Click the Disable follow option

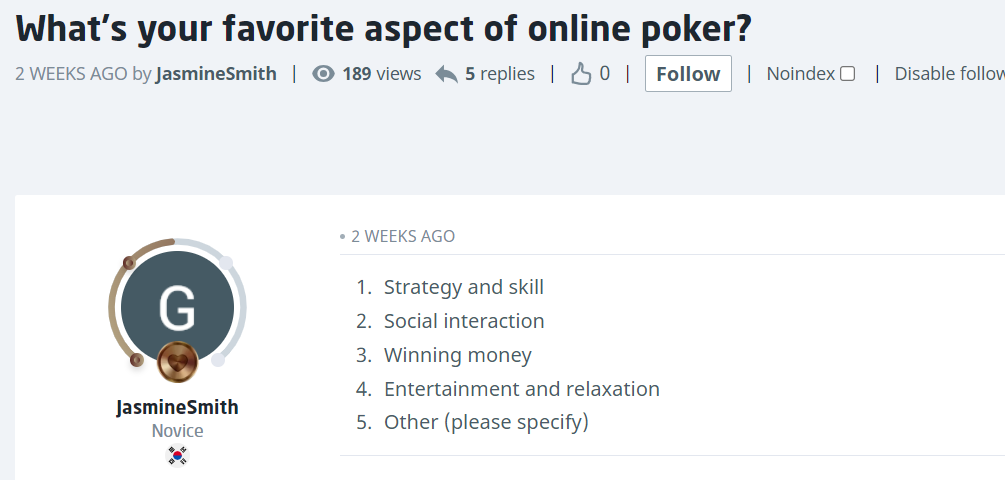pos(949,74)
